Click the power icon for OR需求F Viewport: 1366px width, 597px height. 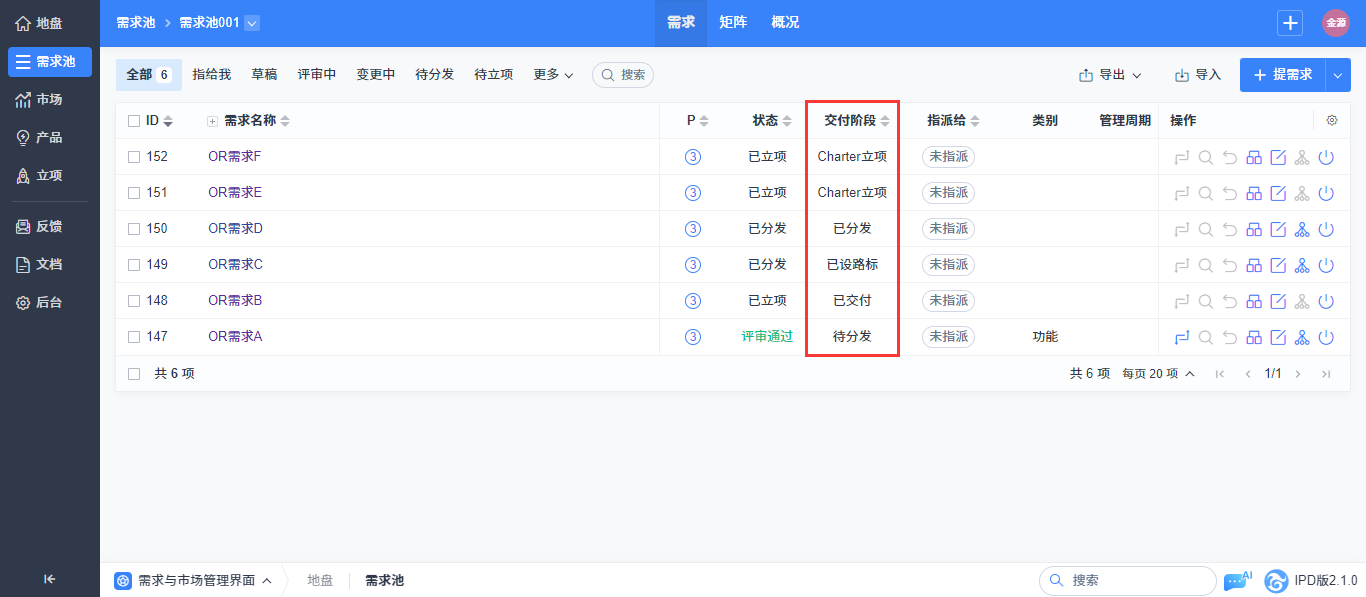coord(1326,157)
